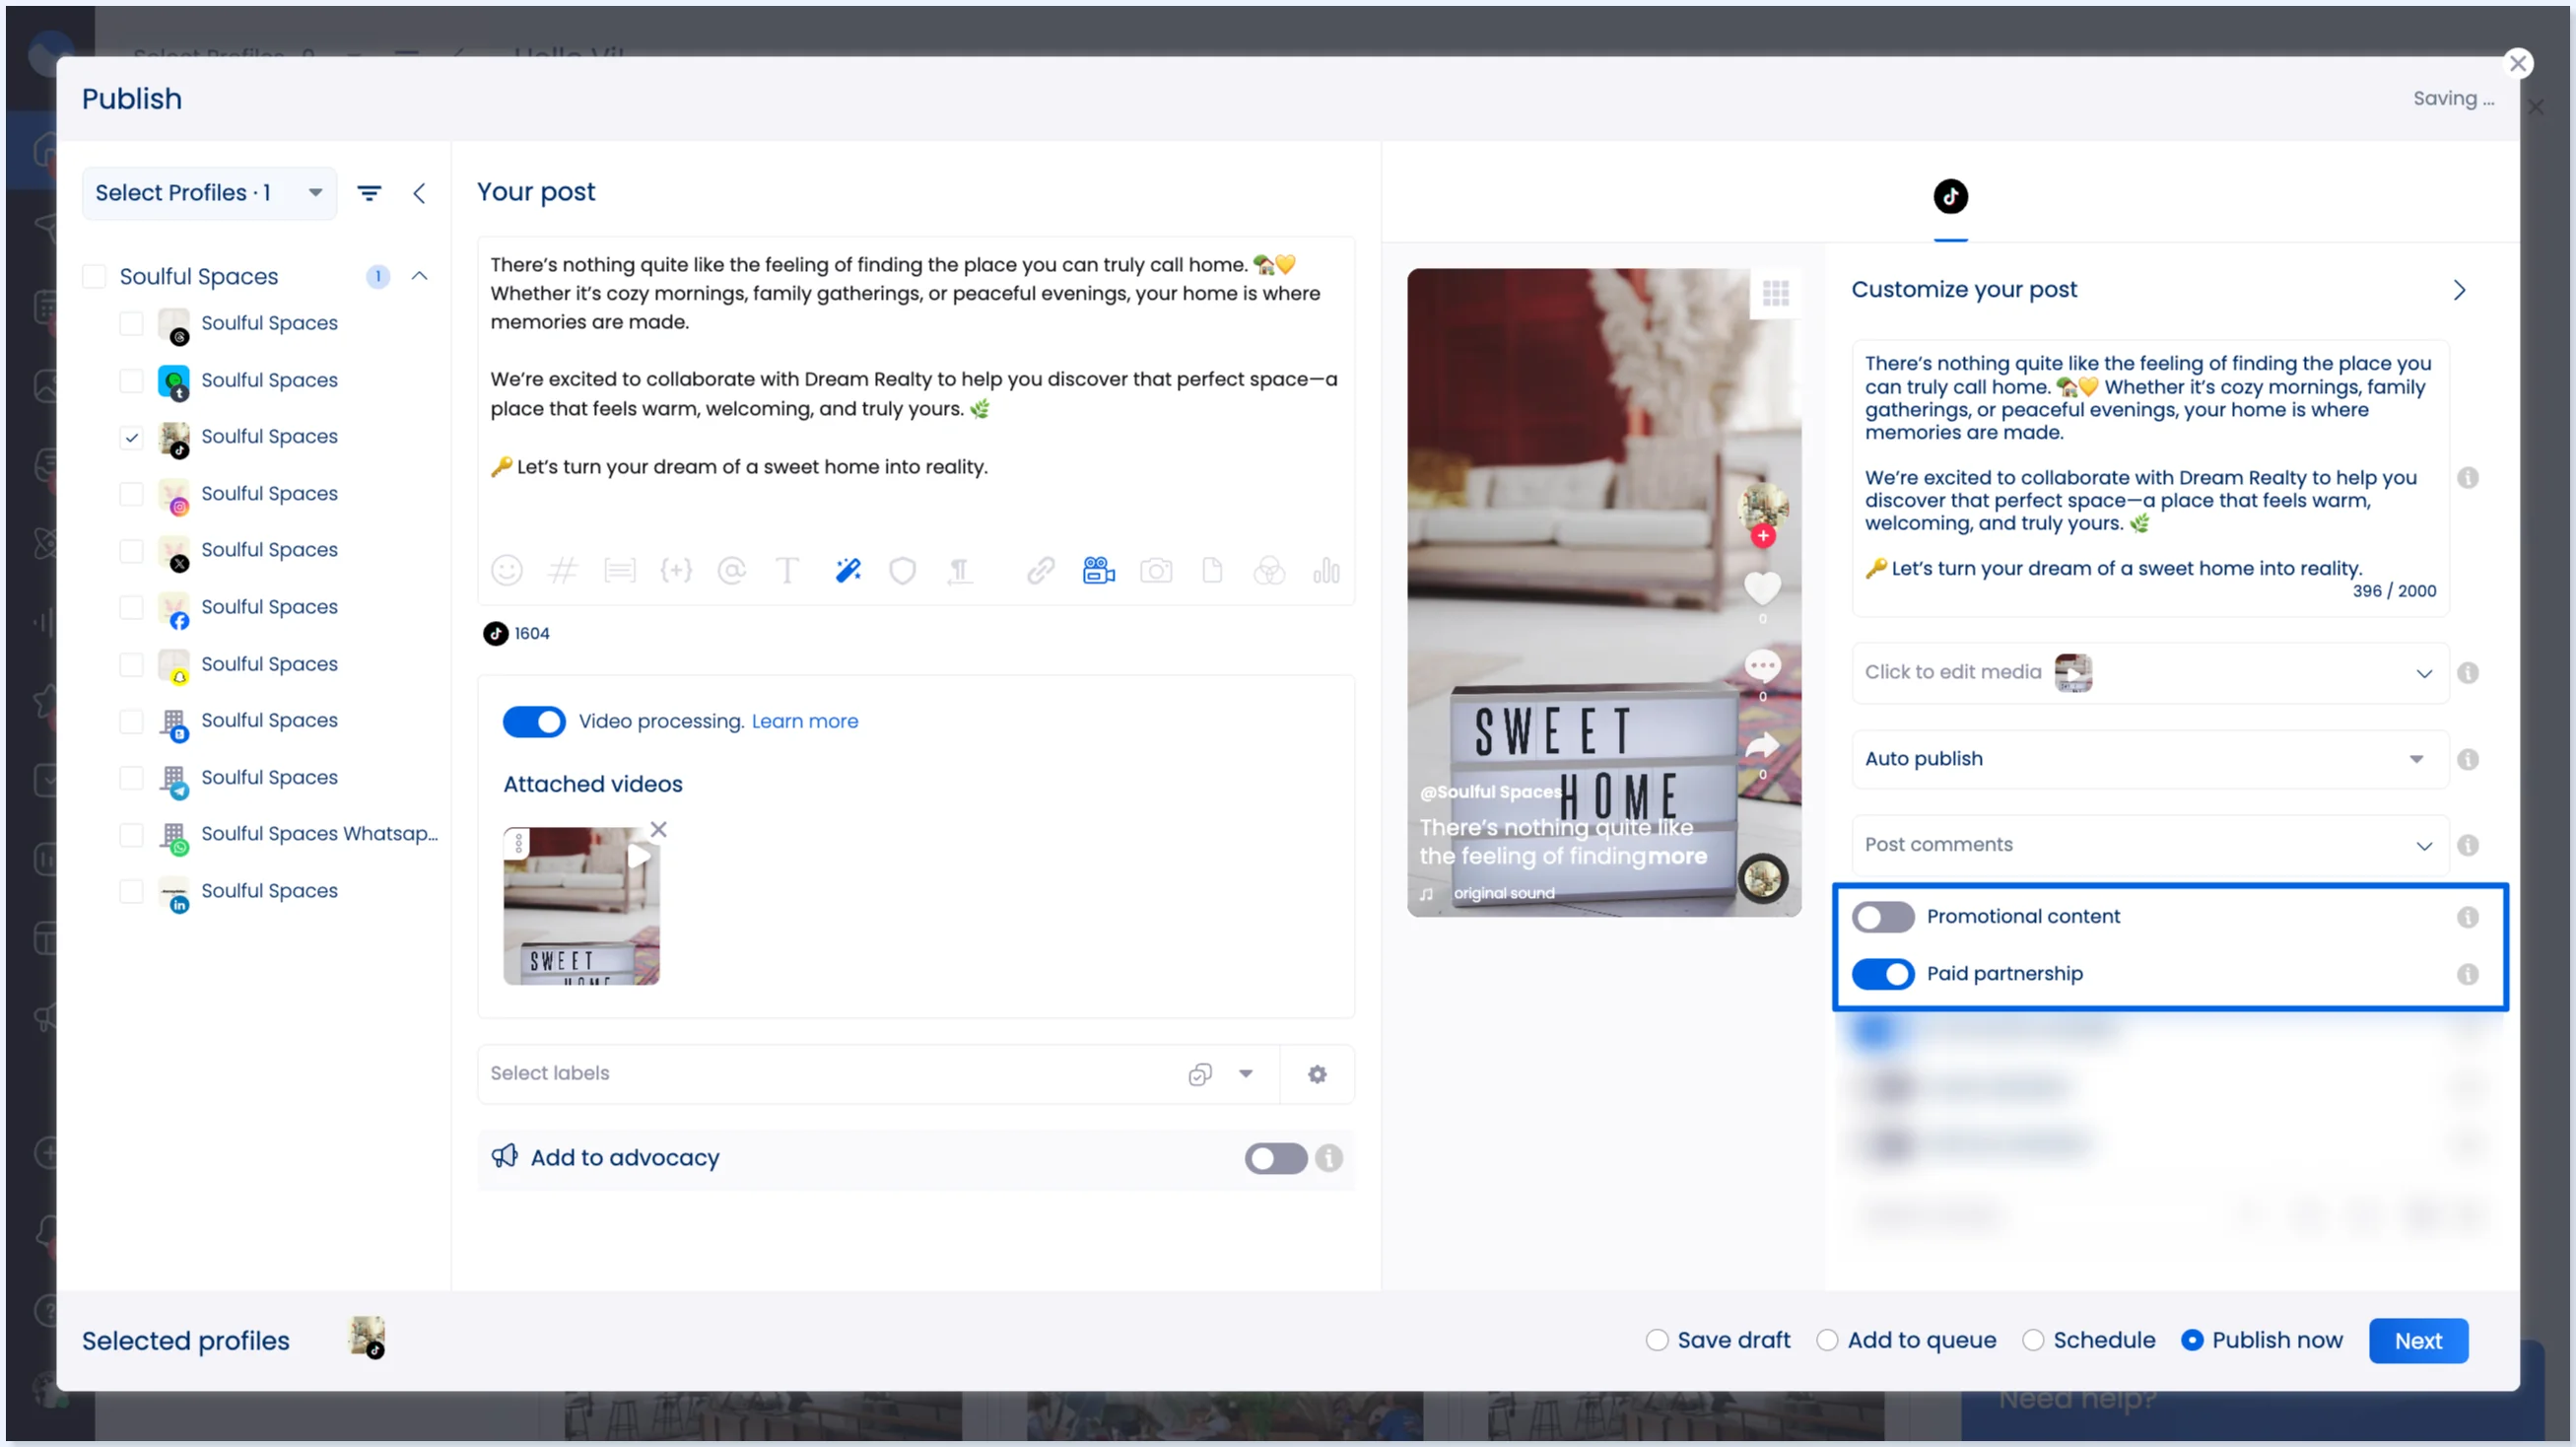
Task: Select Add to queue radio option
Action: [1826, 1340]
